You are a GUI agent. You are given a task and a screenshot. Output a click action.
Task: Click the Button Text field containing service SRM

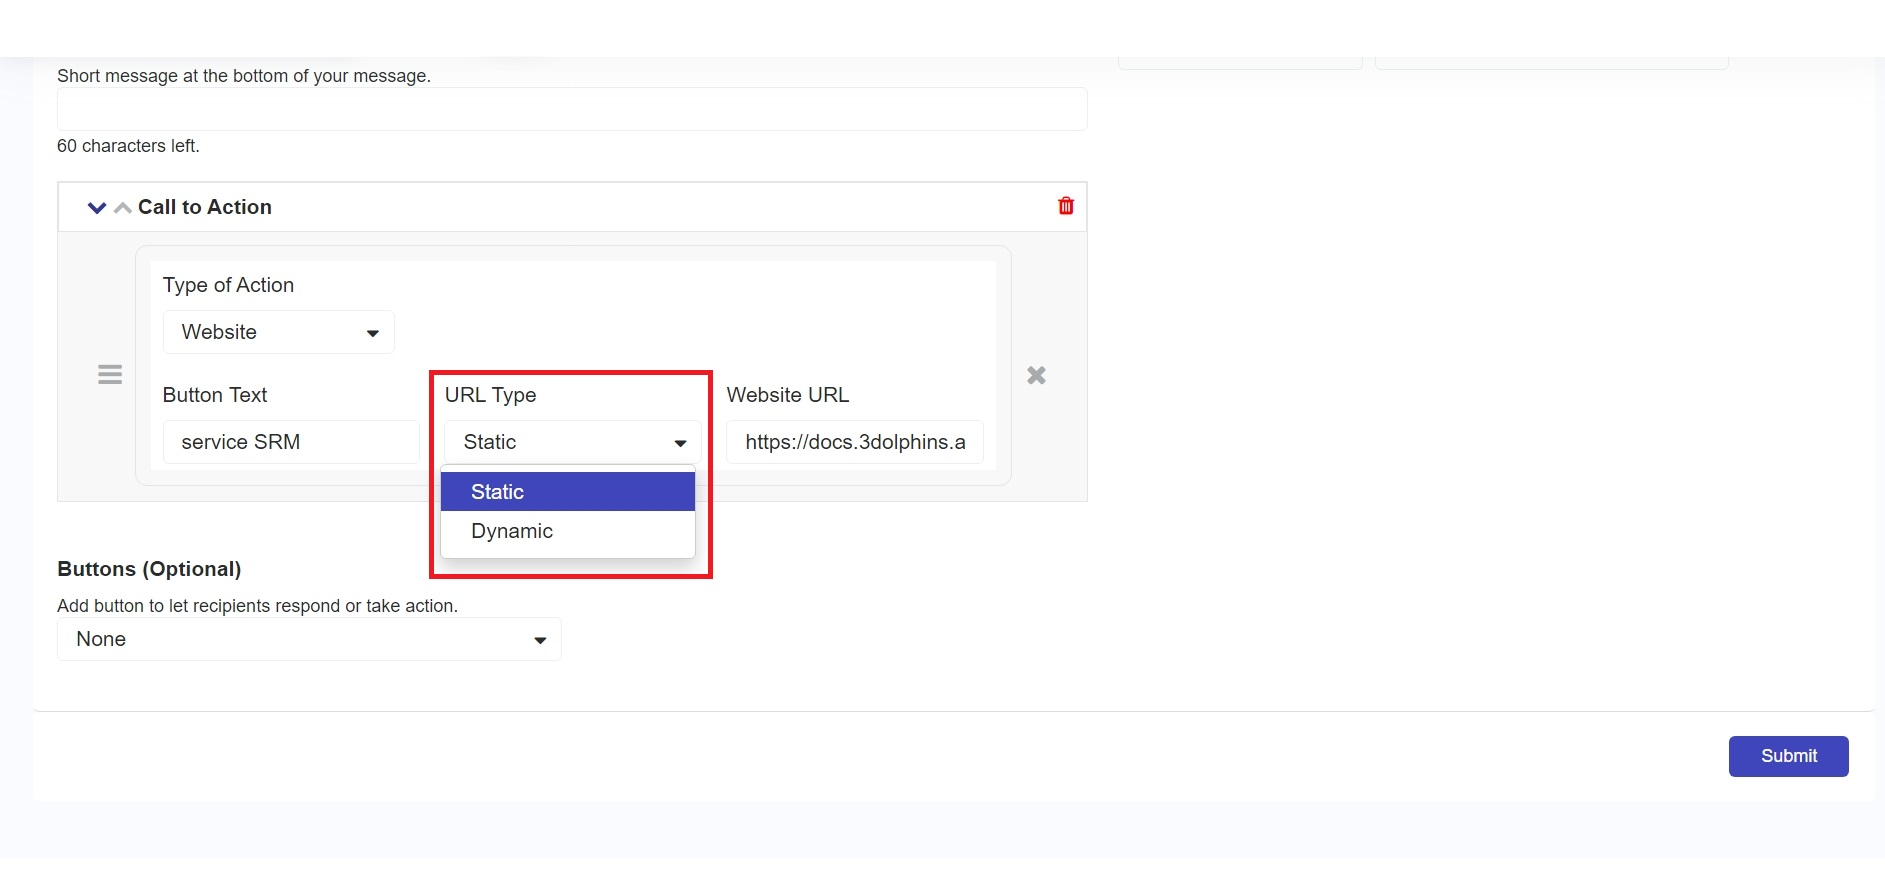click(290, 442)
